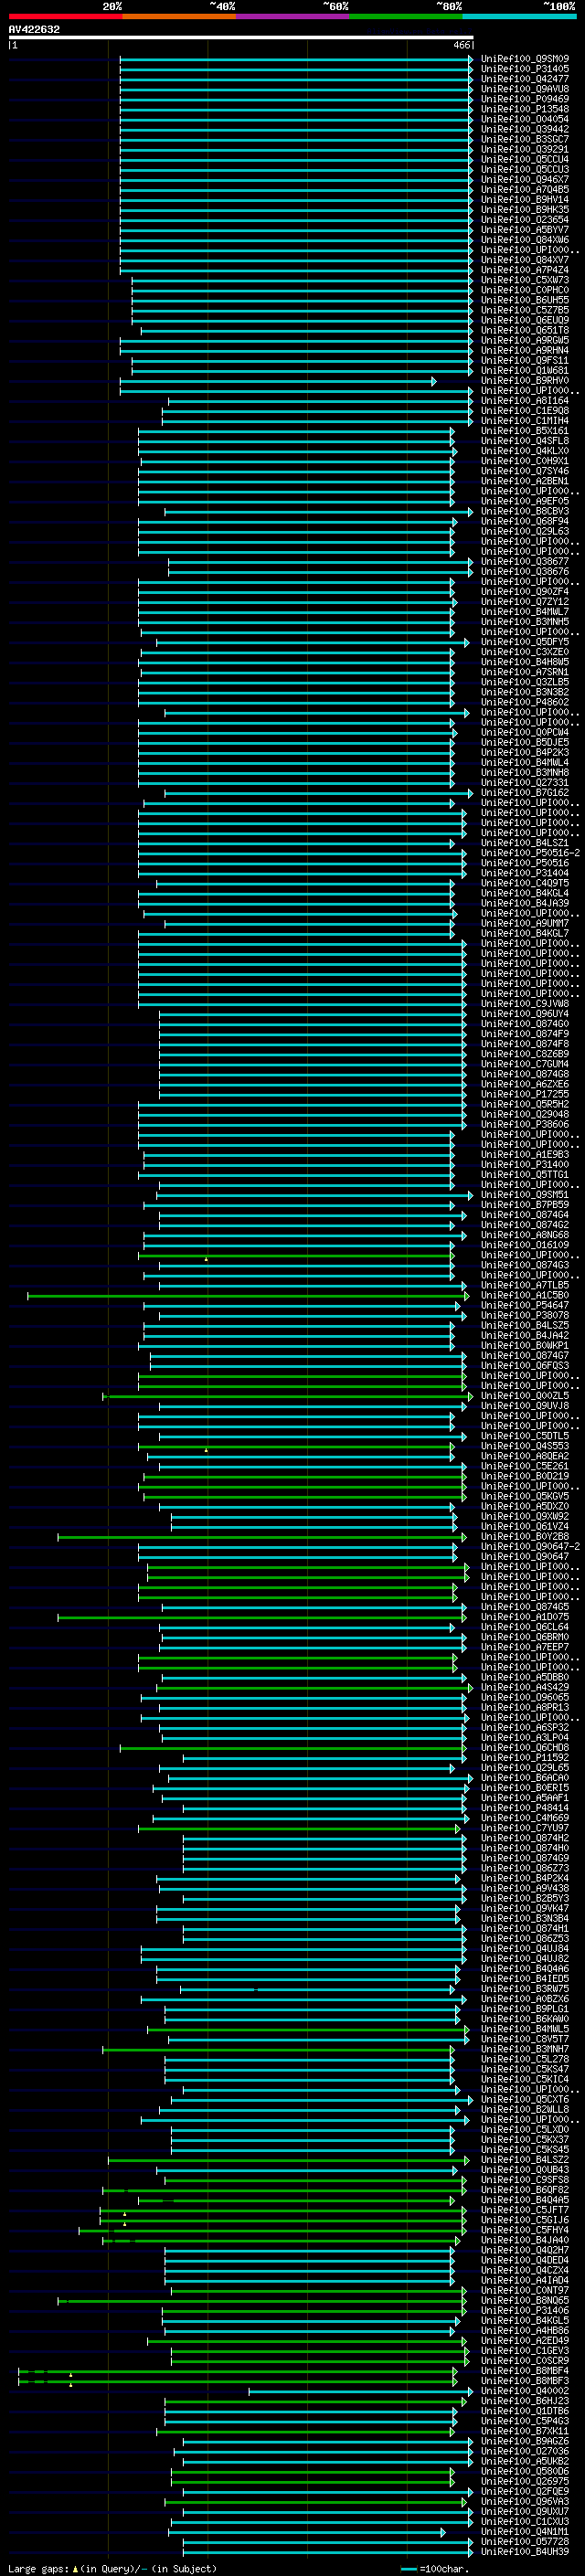Select hit UniRef100_C5Z7B5
This screenshot has width=585, height=2576.
point(525,310)
